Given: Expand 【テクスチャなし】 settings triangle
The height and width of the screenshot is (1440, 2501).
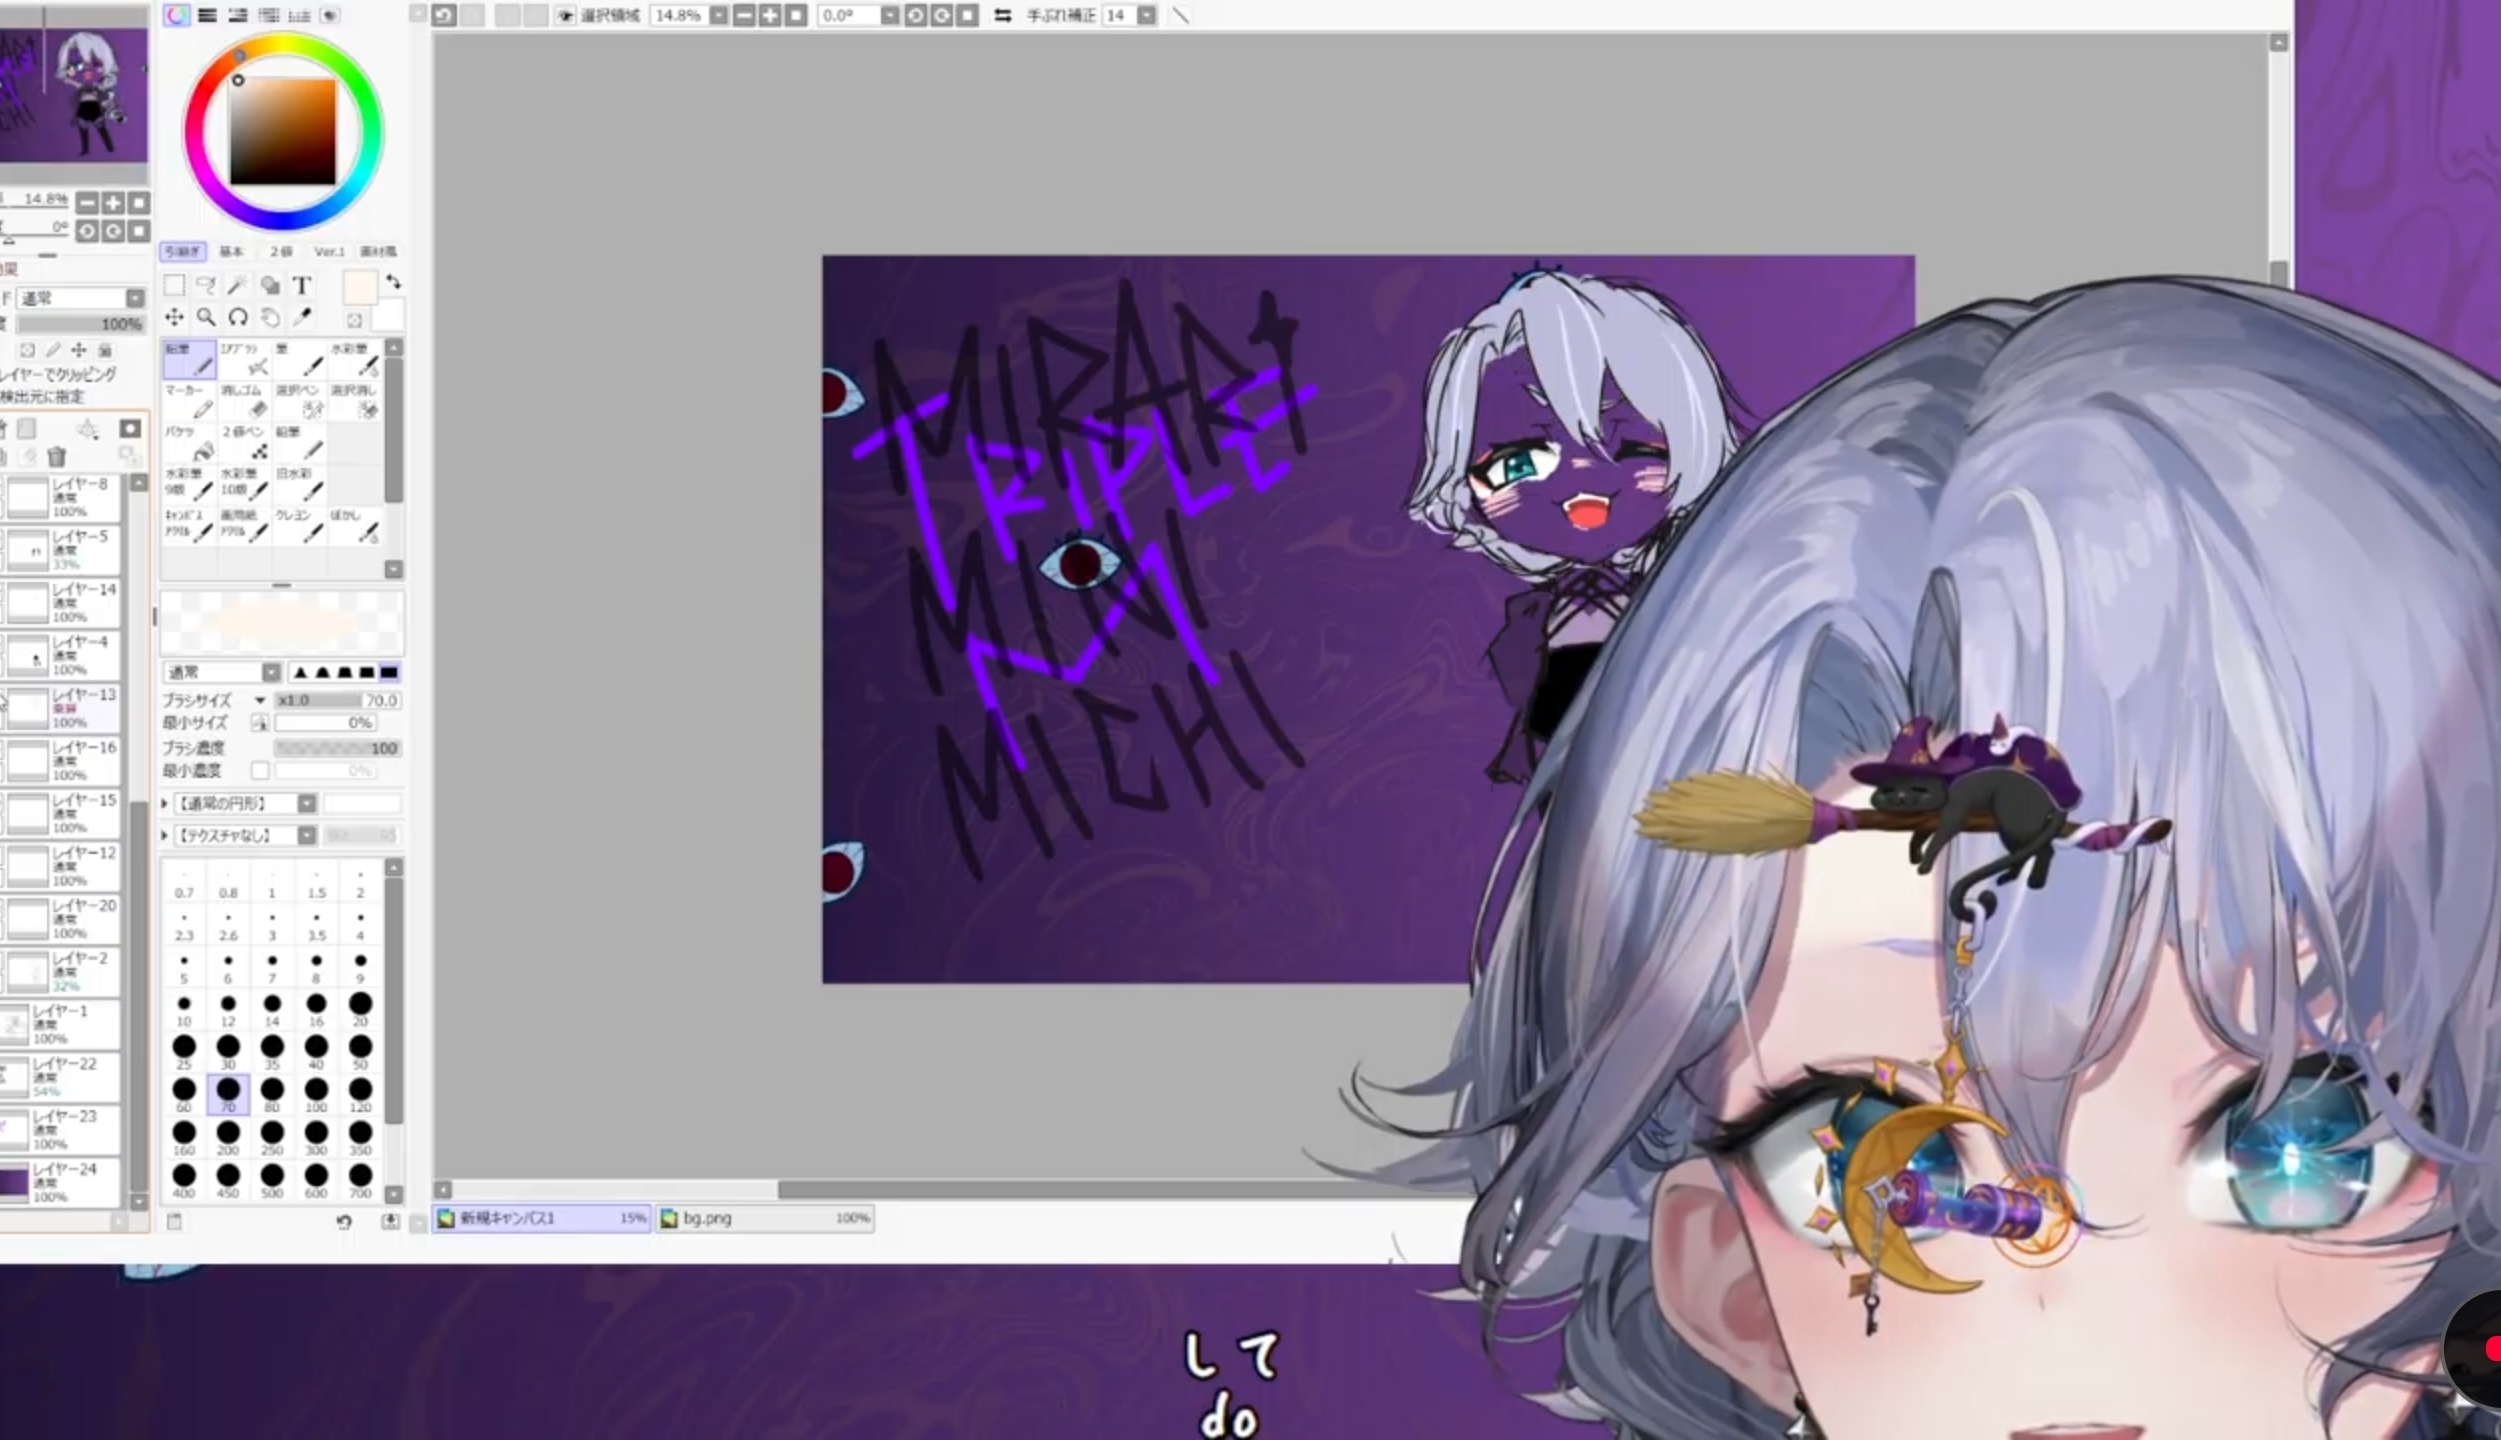Looking at the screenshot, I should pos(166,835).
